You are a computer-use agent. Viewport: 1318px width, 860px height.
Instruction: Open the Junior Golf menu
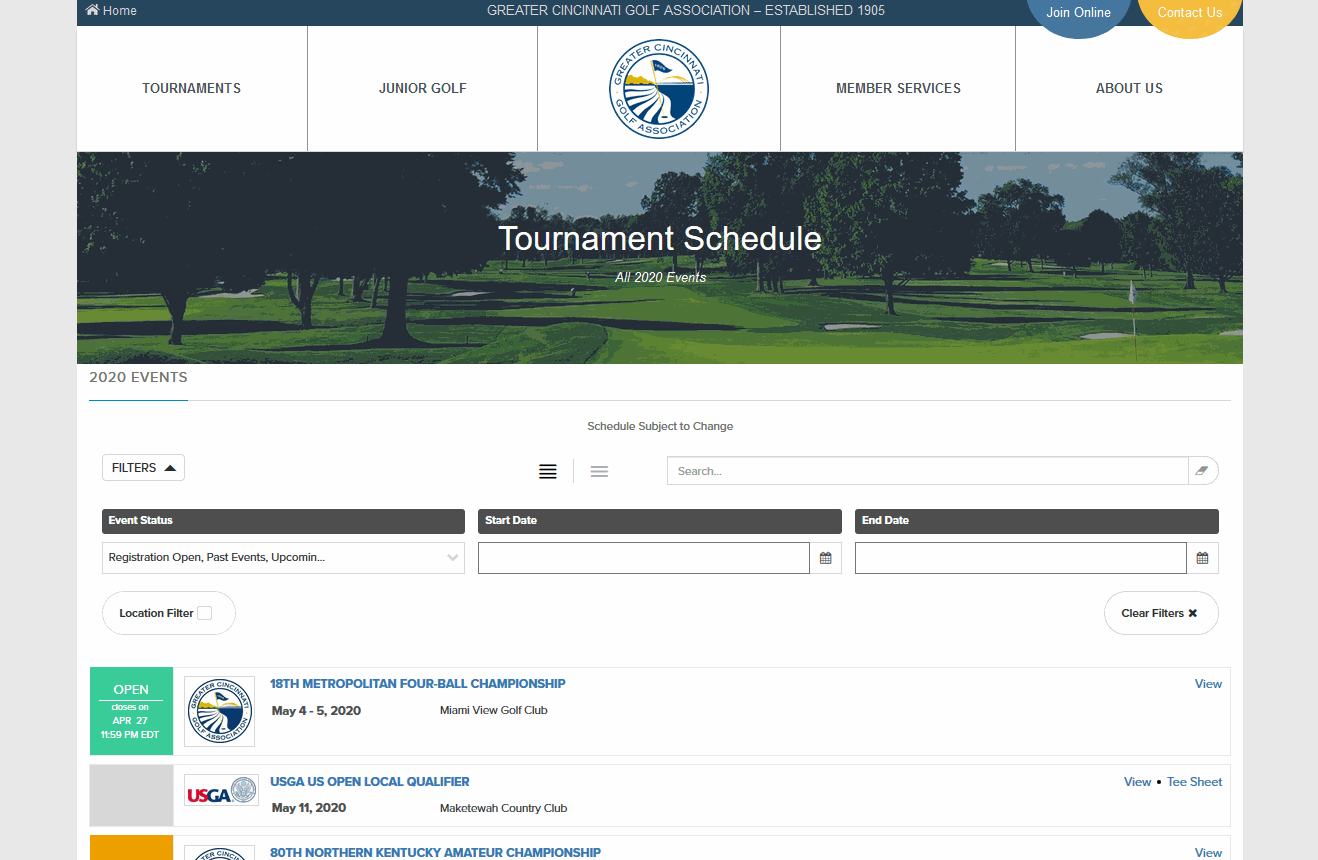click(422, 88)
